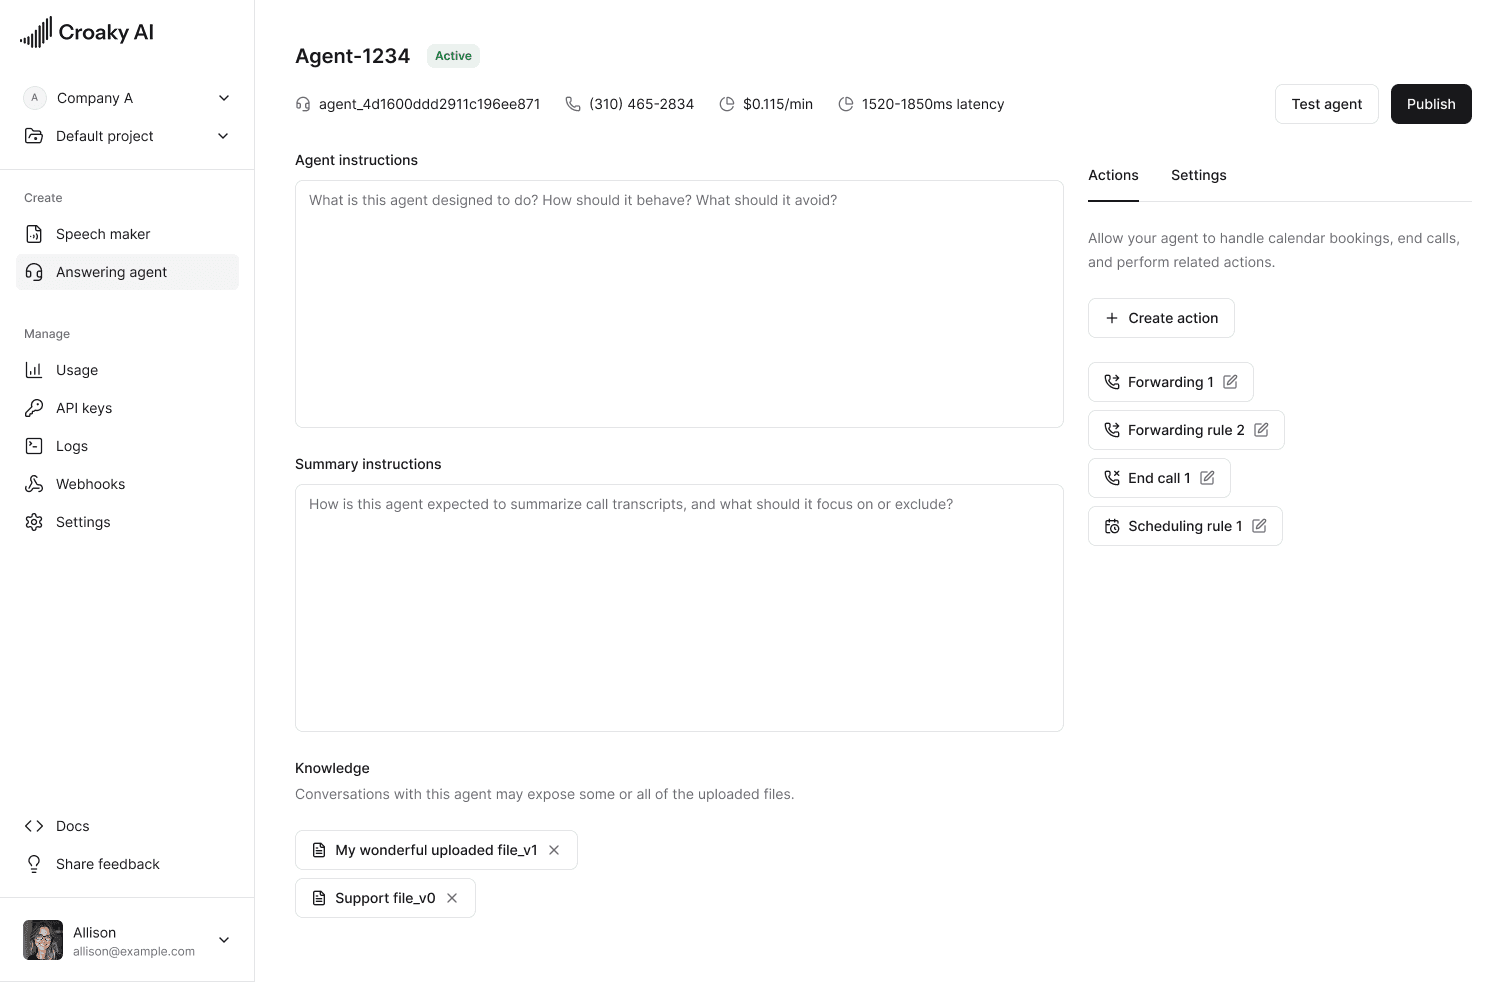Open Settings from the sidebar
The height and width of the screenshot is (982, 1512).
(83, 521)
